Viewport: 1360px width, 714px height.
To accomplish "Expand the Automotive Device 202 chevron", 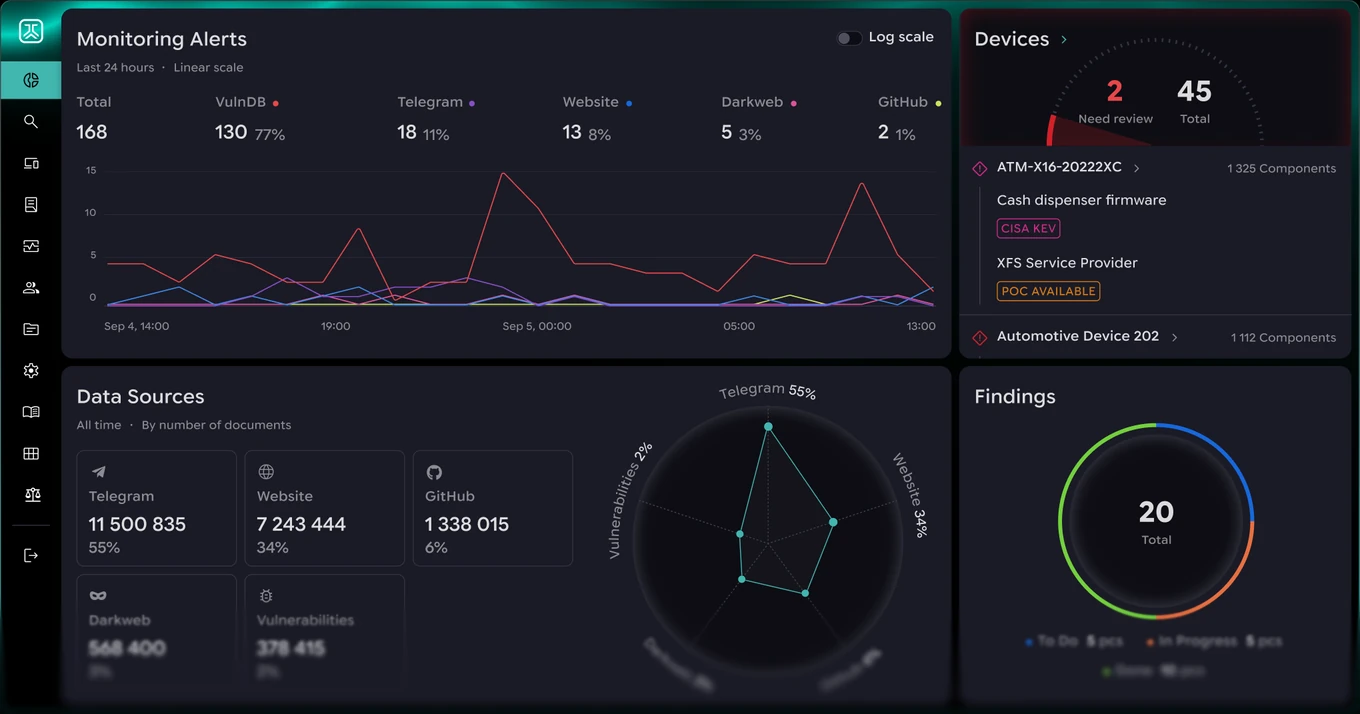I will [x=1174, y=337].
